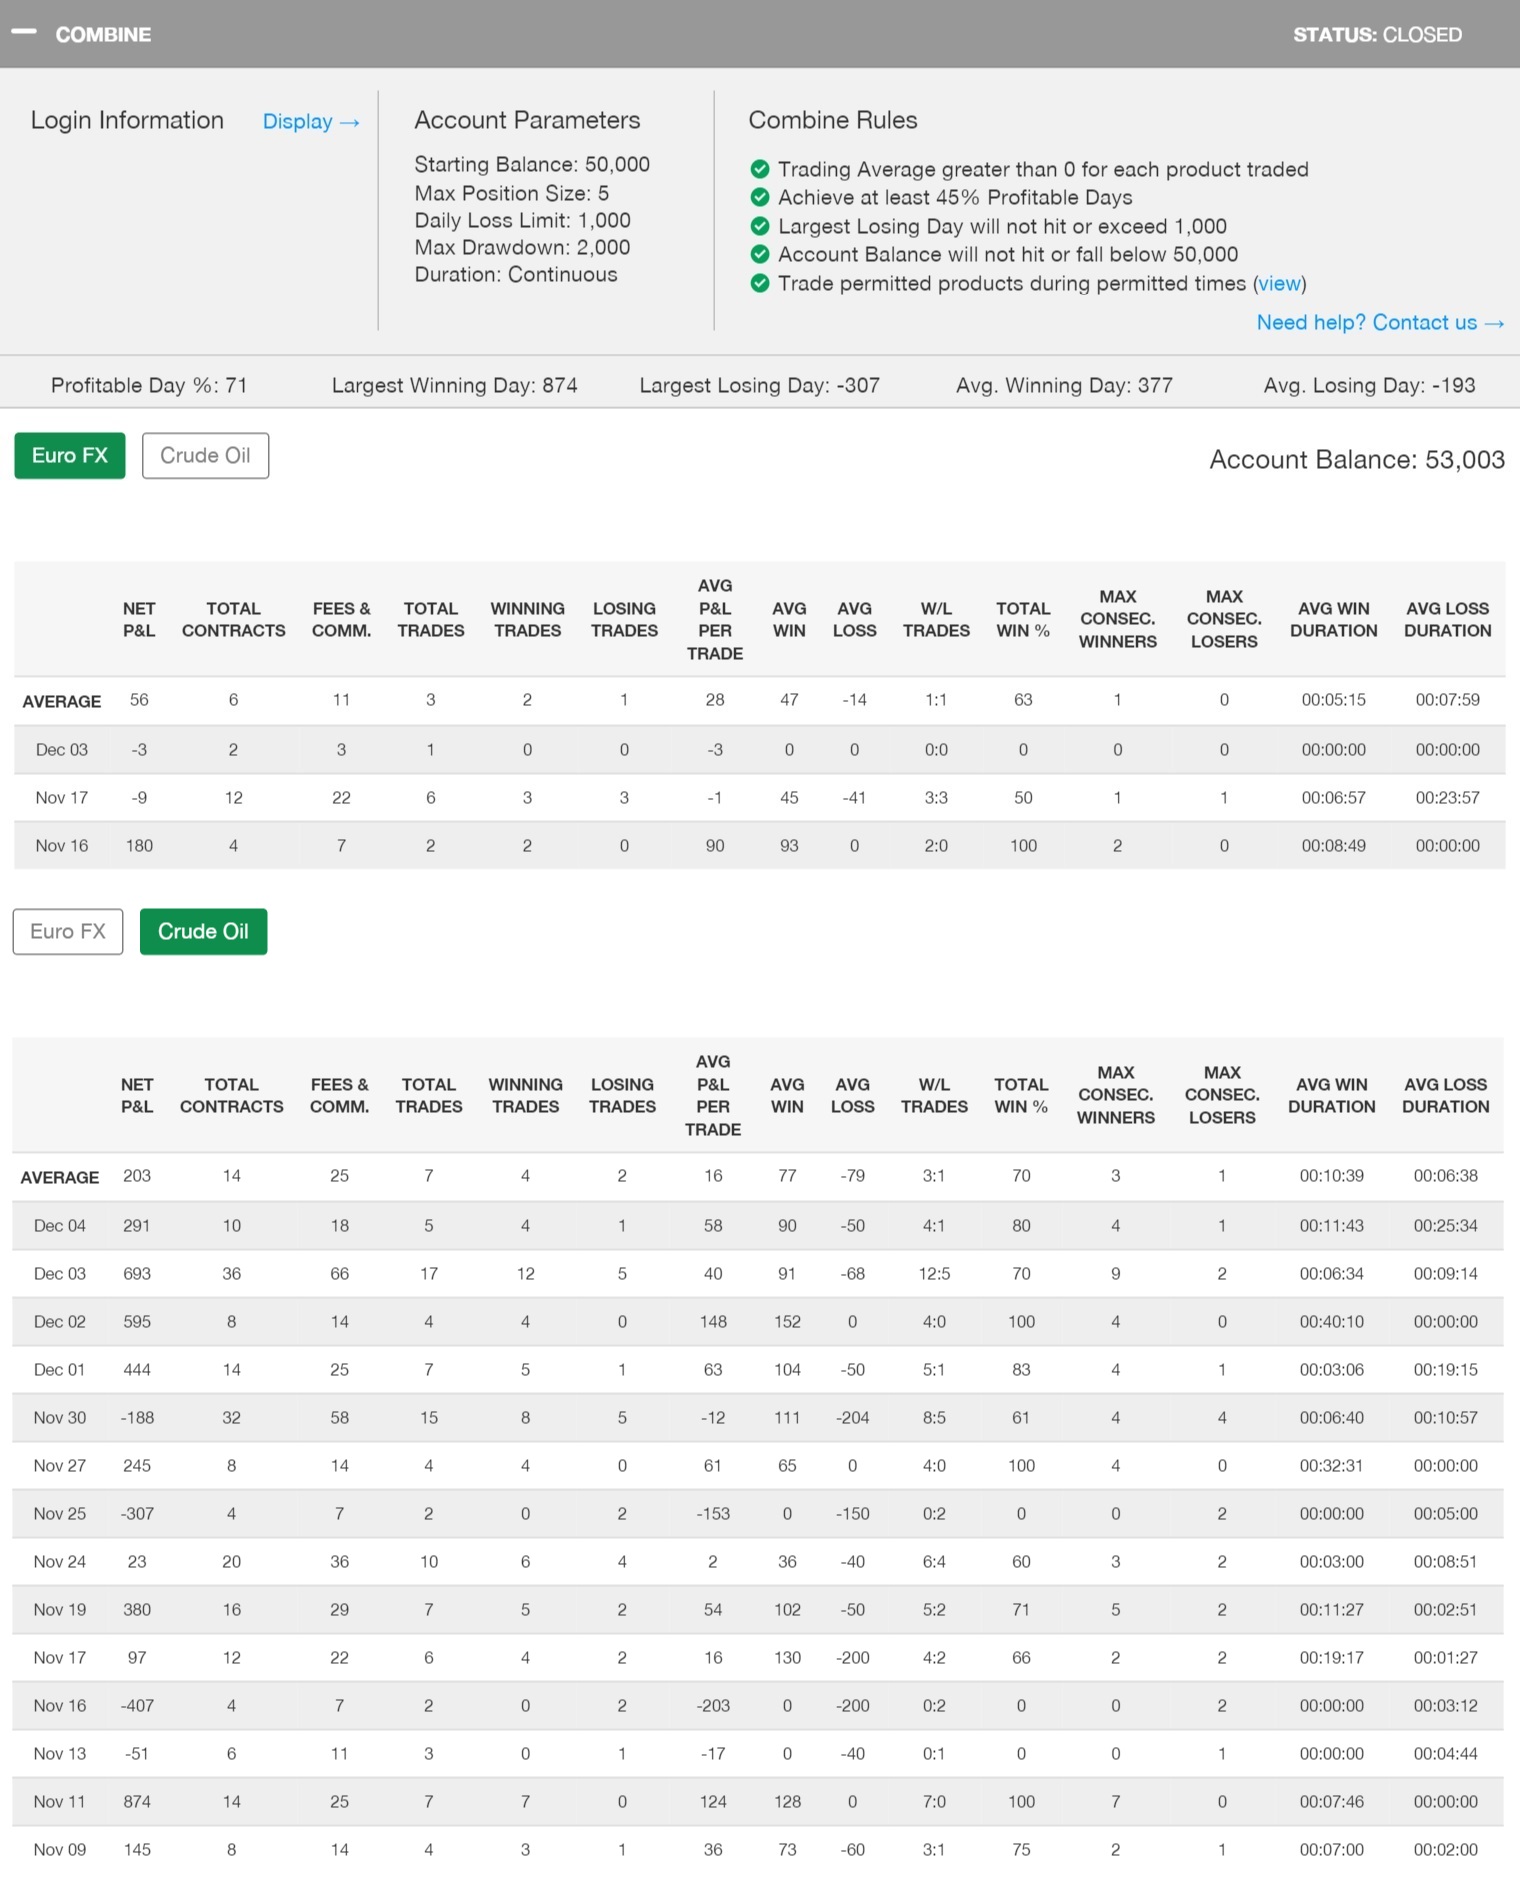This screenshot has width=1520, height=1879.
Task: Switch to Crude Oil tab in upper table
Action: click(205, 456)
